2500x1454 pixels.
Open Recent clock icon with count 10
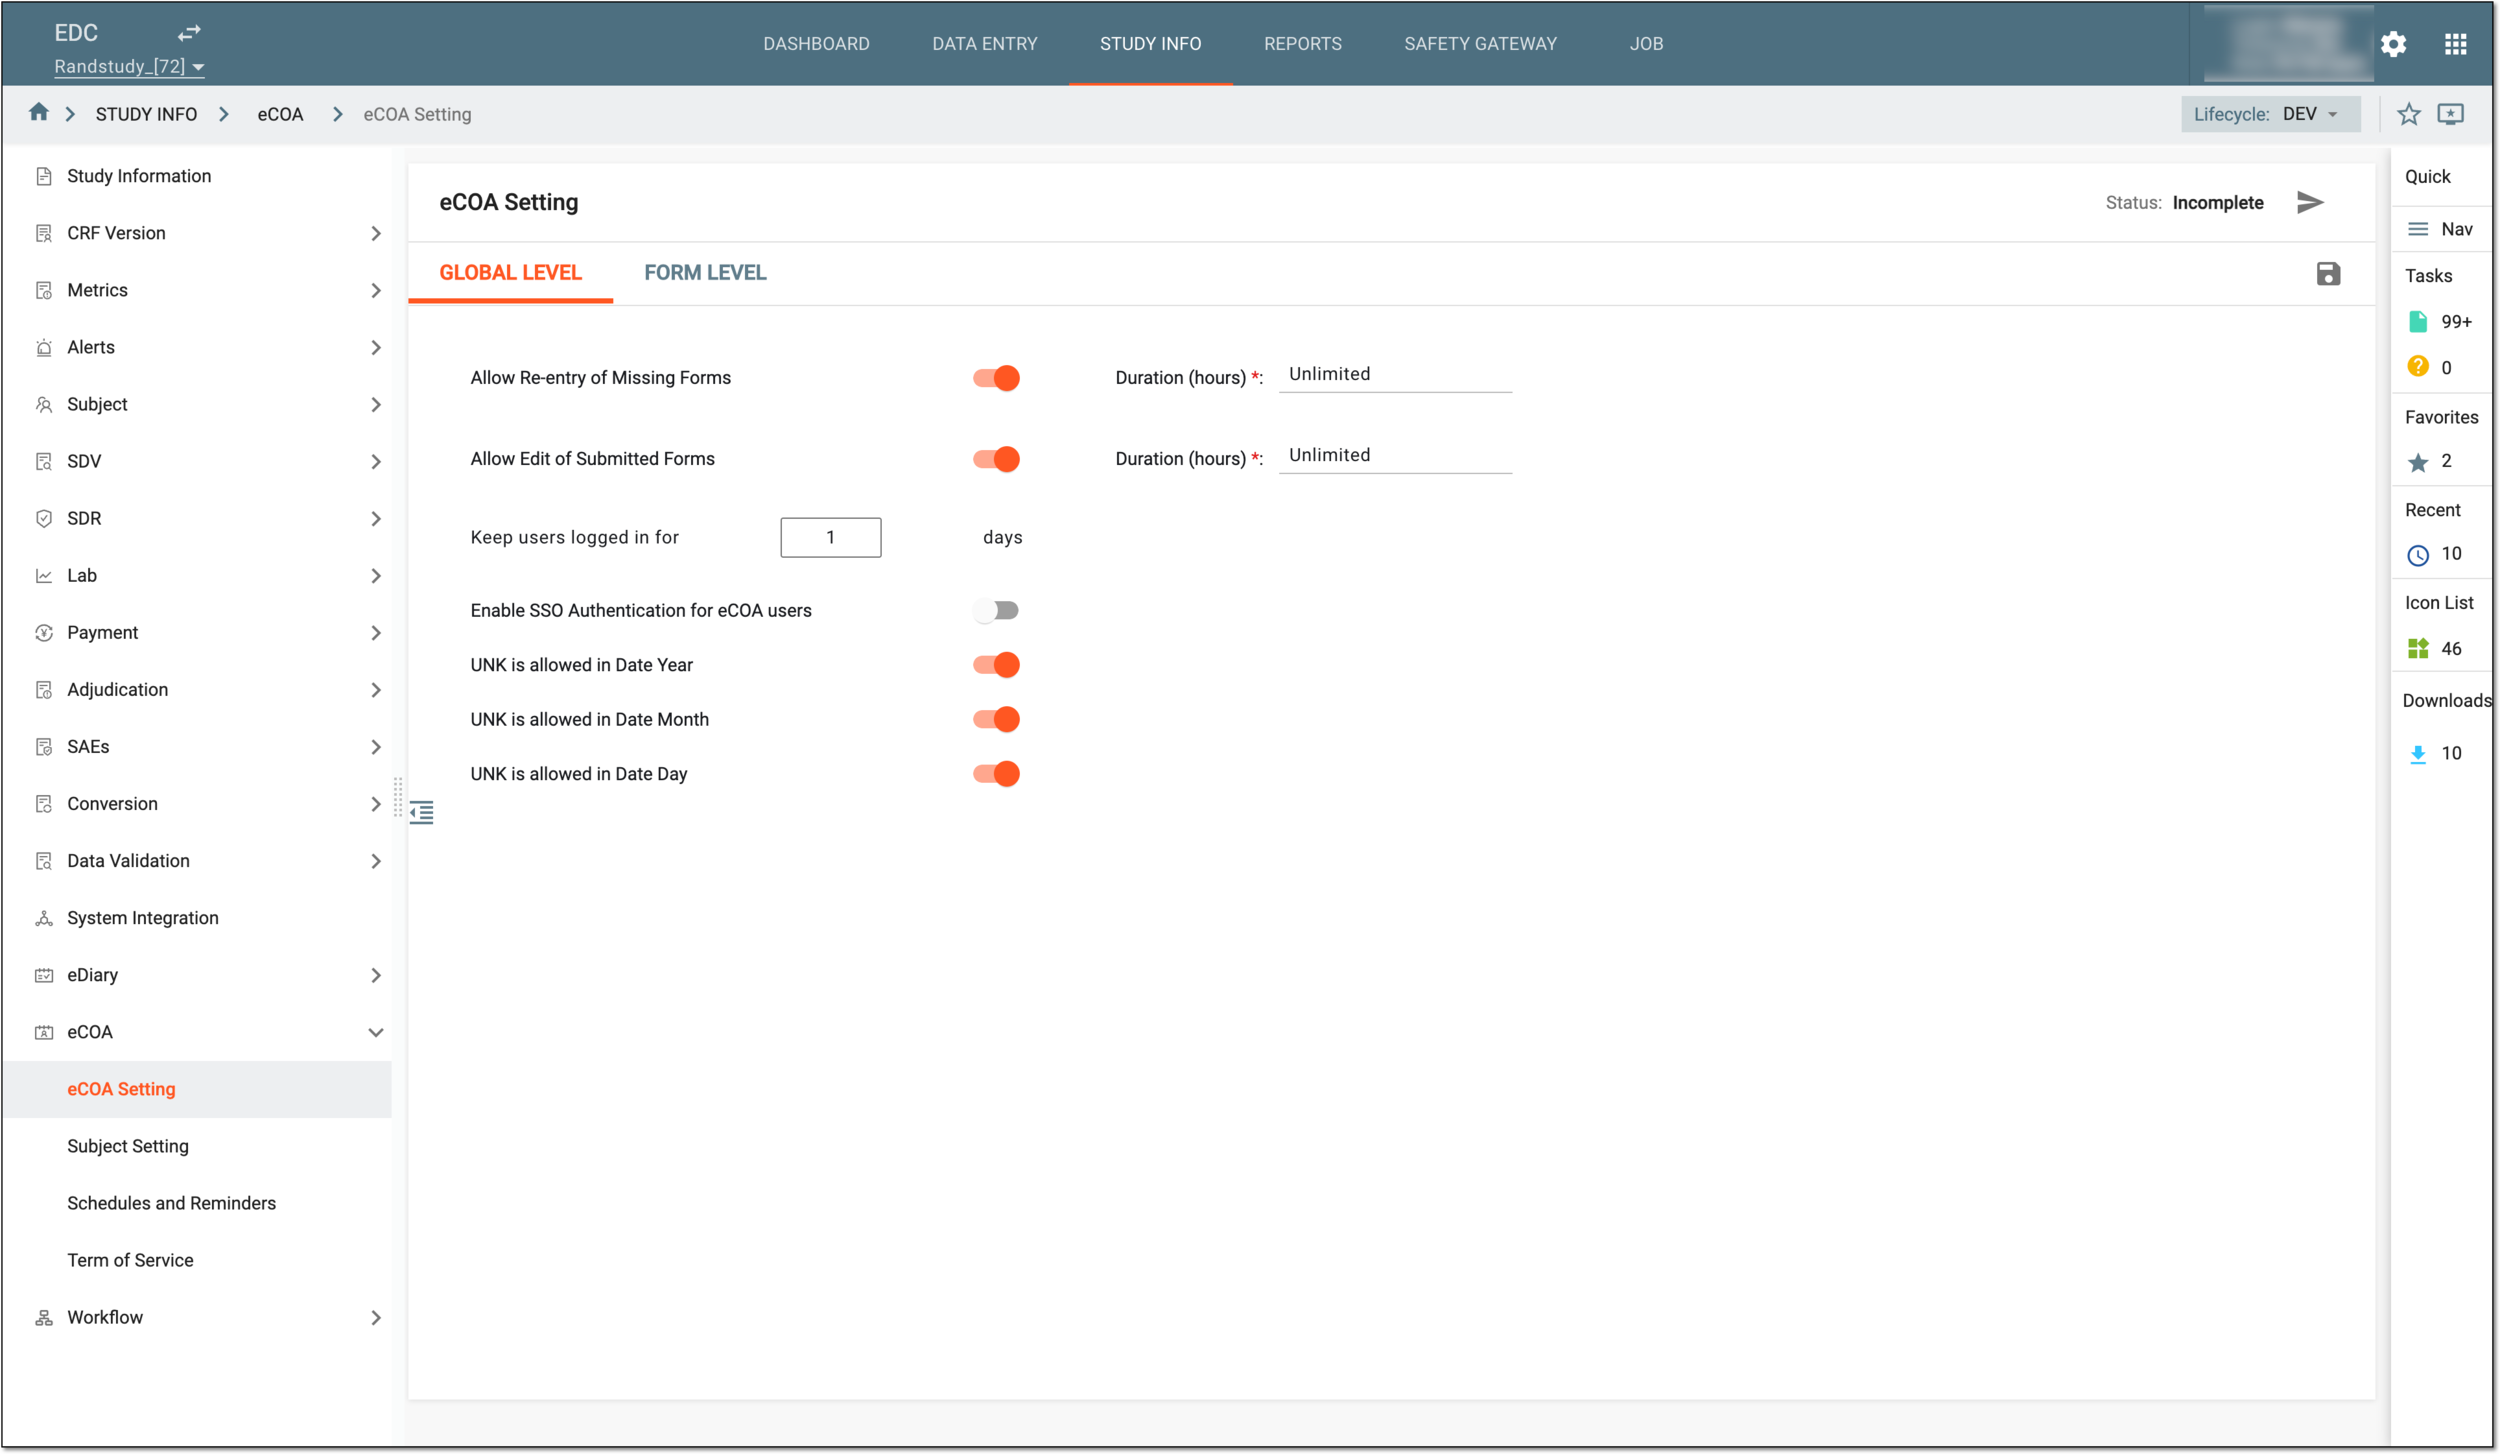click(2418, 555)
